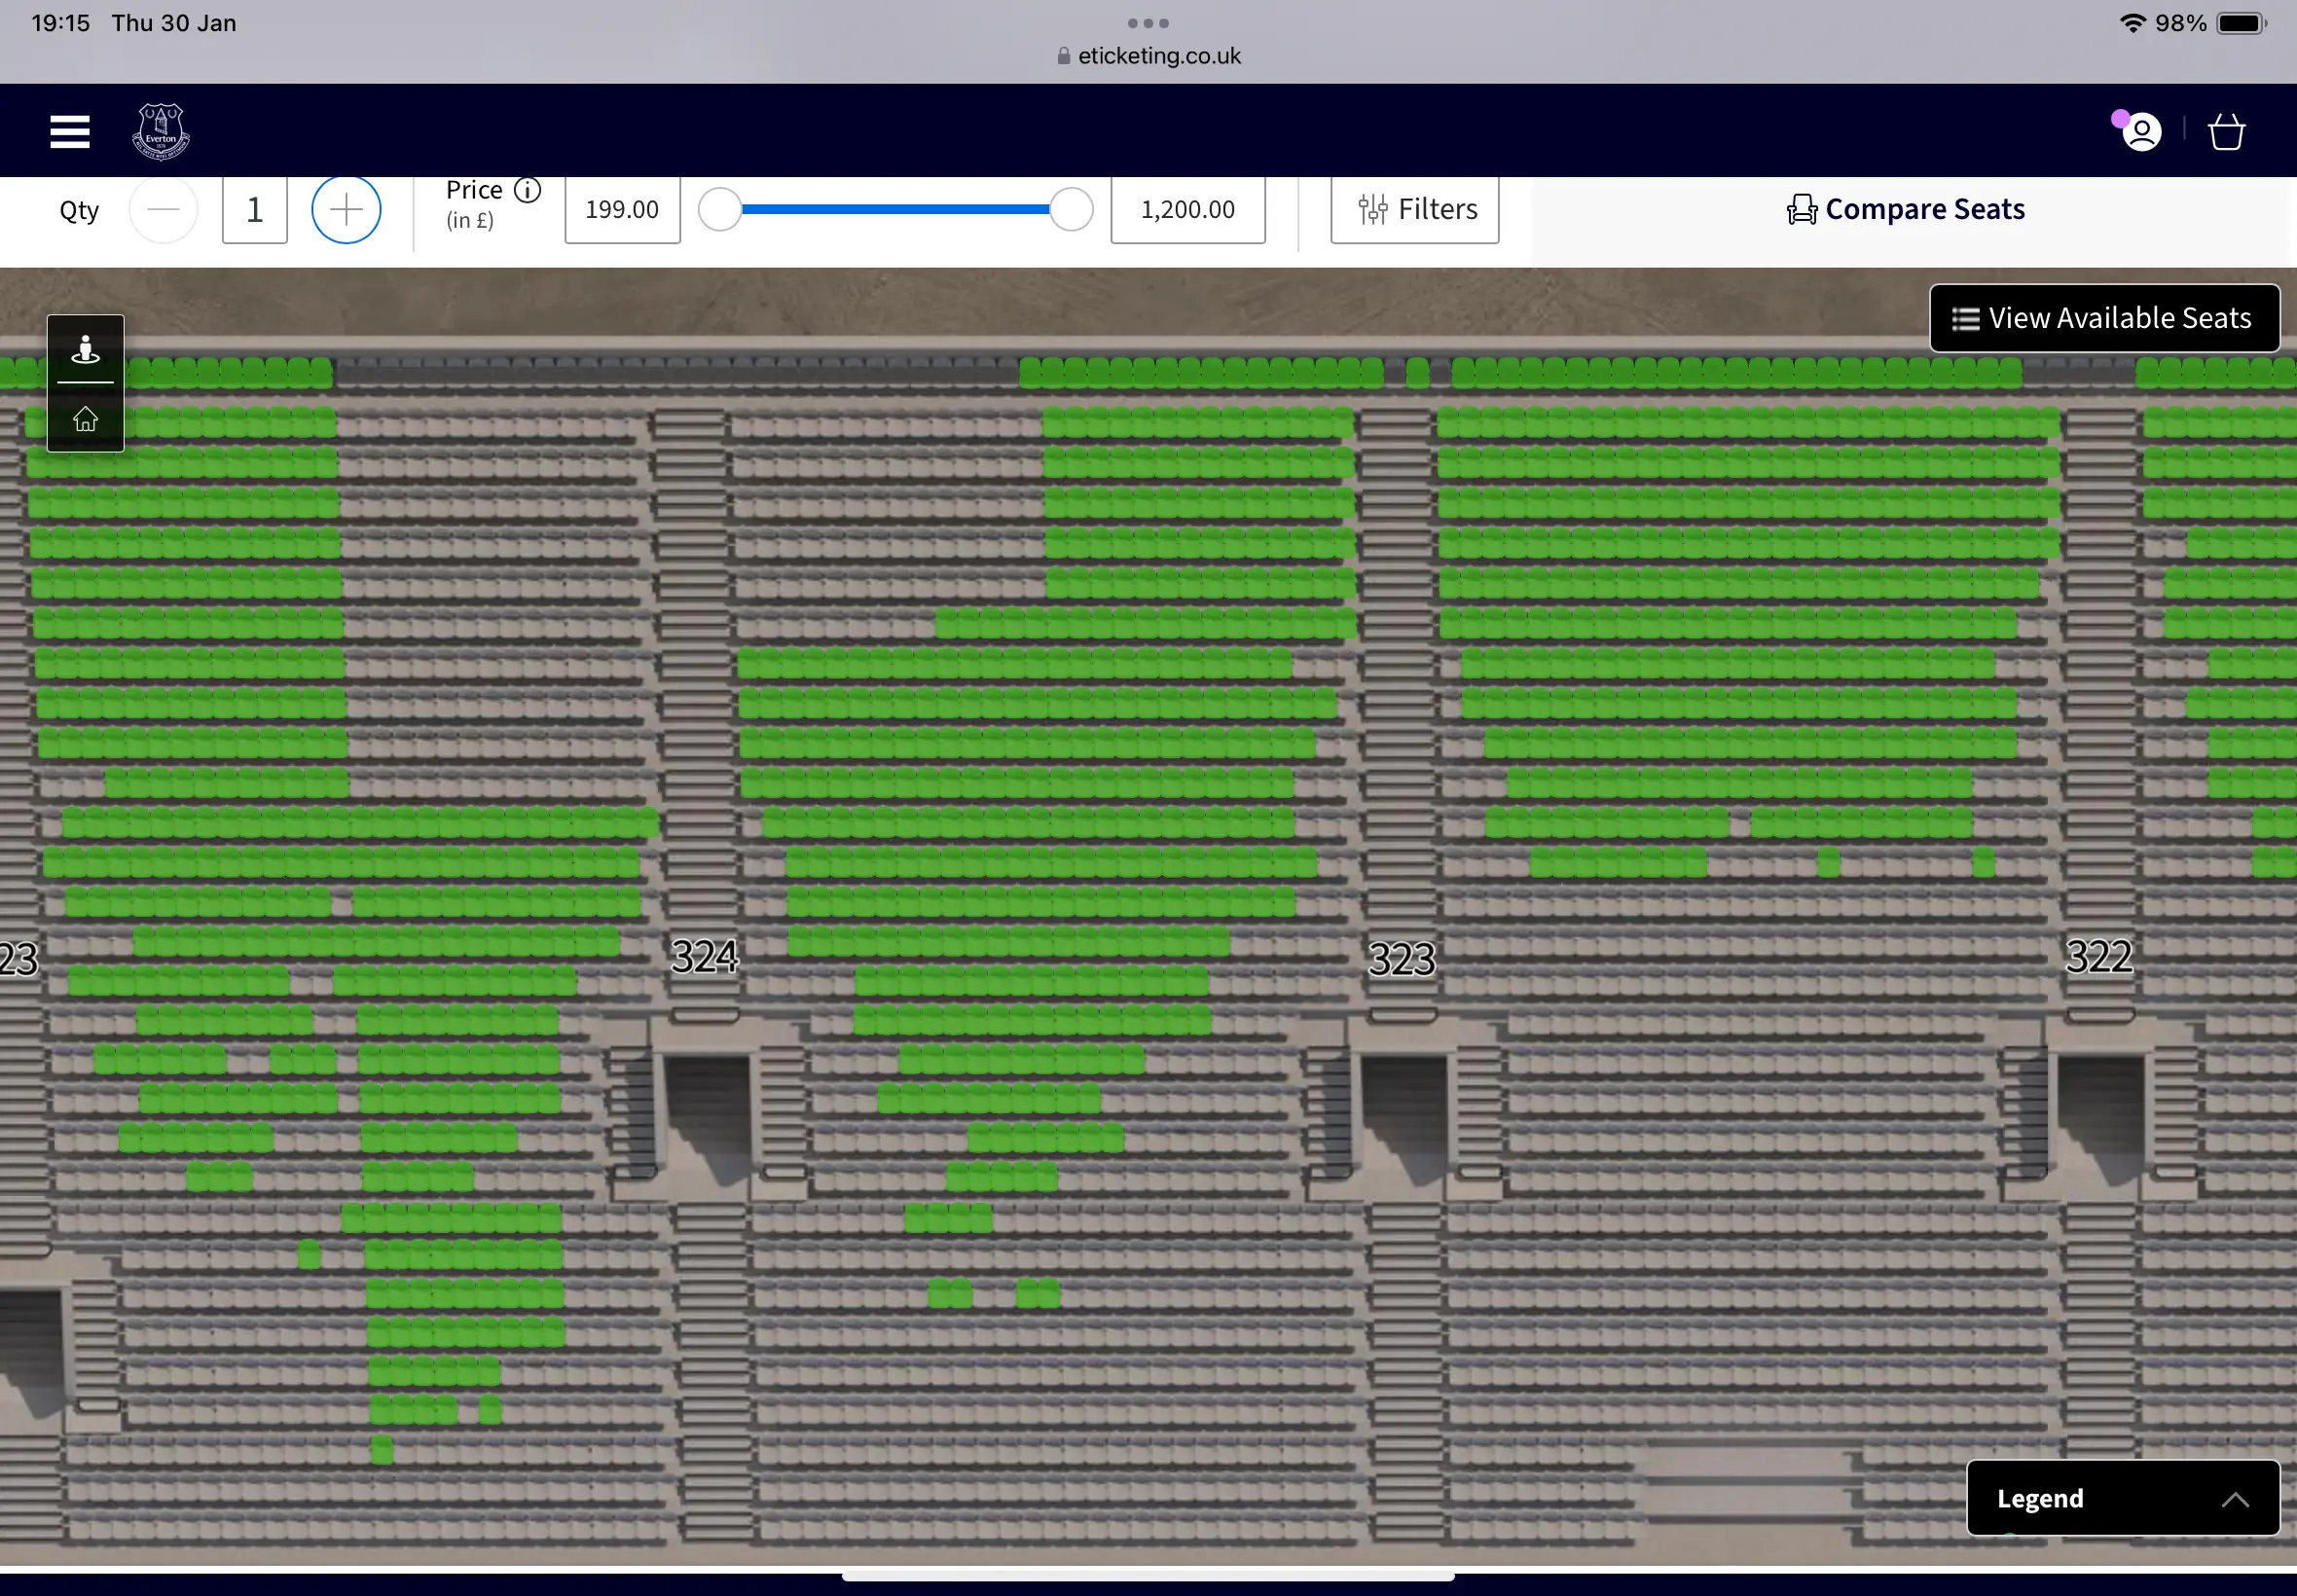Click the quantity number field

pyautogui.click(x=255, y=210)
